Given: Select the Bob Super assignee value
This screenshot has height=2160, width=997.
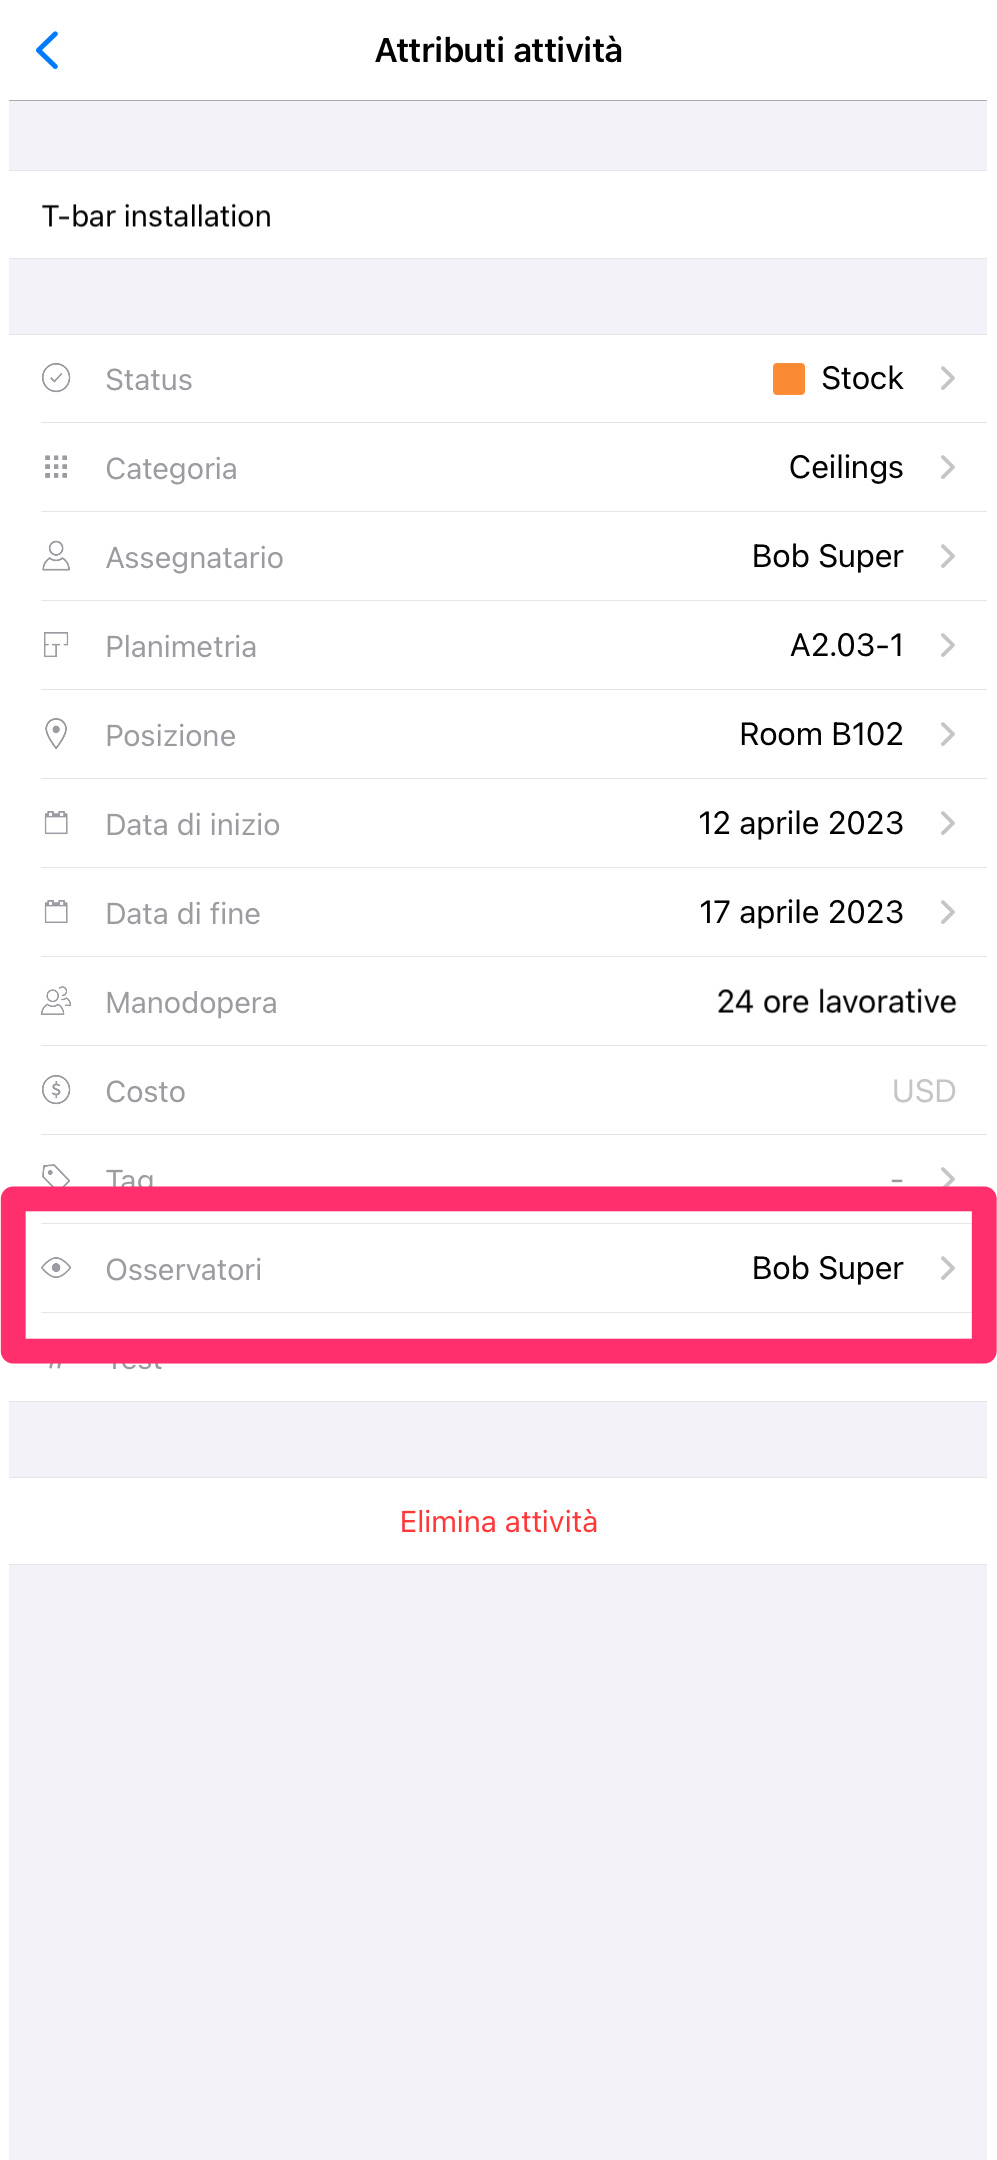Looking at the screenshot, I should click(x=827, y=556).
